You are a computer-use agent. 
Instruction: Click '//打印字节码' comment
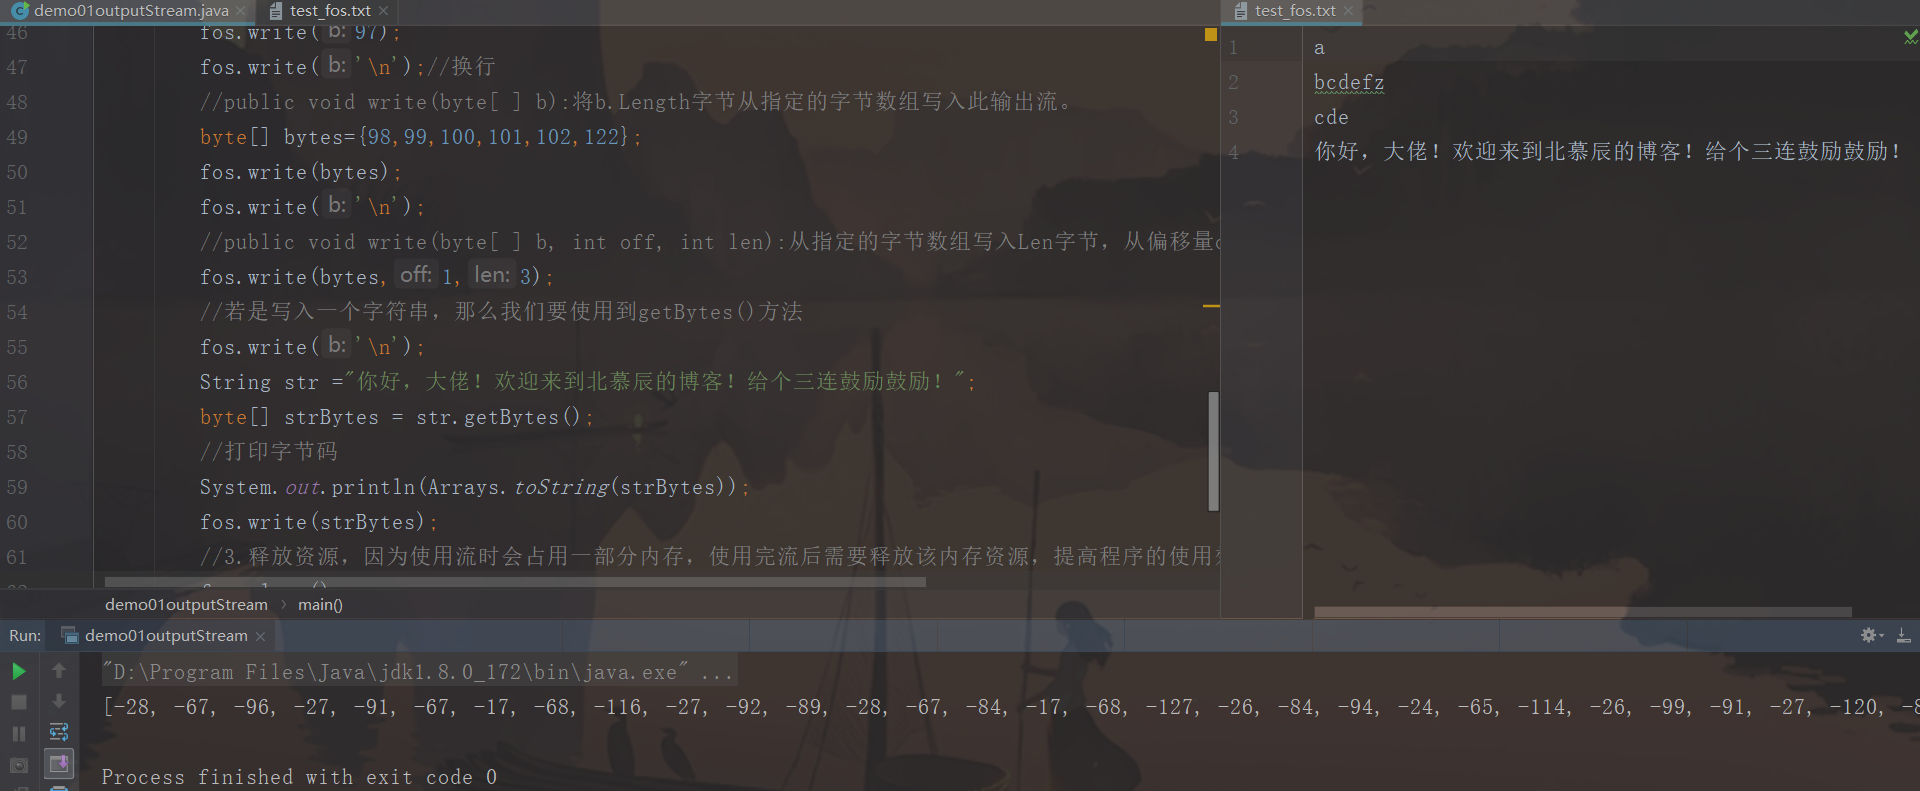[x=268, y=452]
